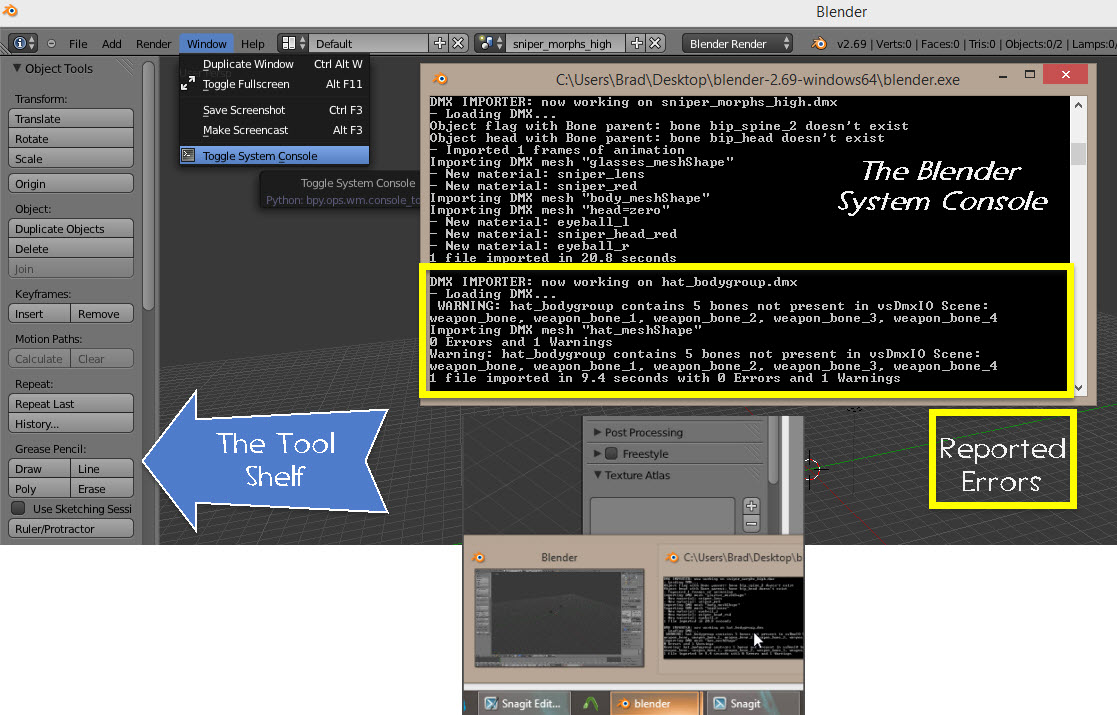
Task: Click the Translate button
Action: click(71, 119)
